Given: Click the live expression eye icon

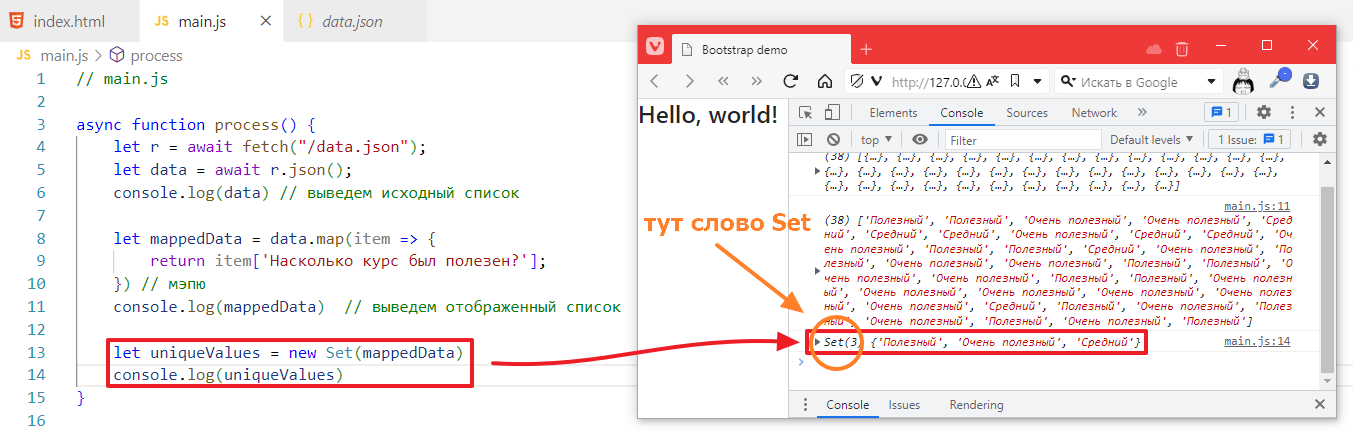Looking at the screenshot, I should click(x=920, y=140).
